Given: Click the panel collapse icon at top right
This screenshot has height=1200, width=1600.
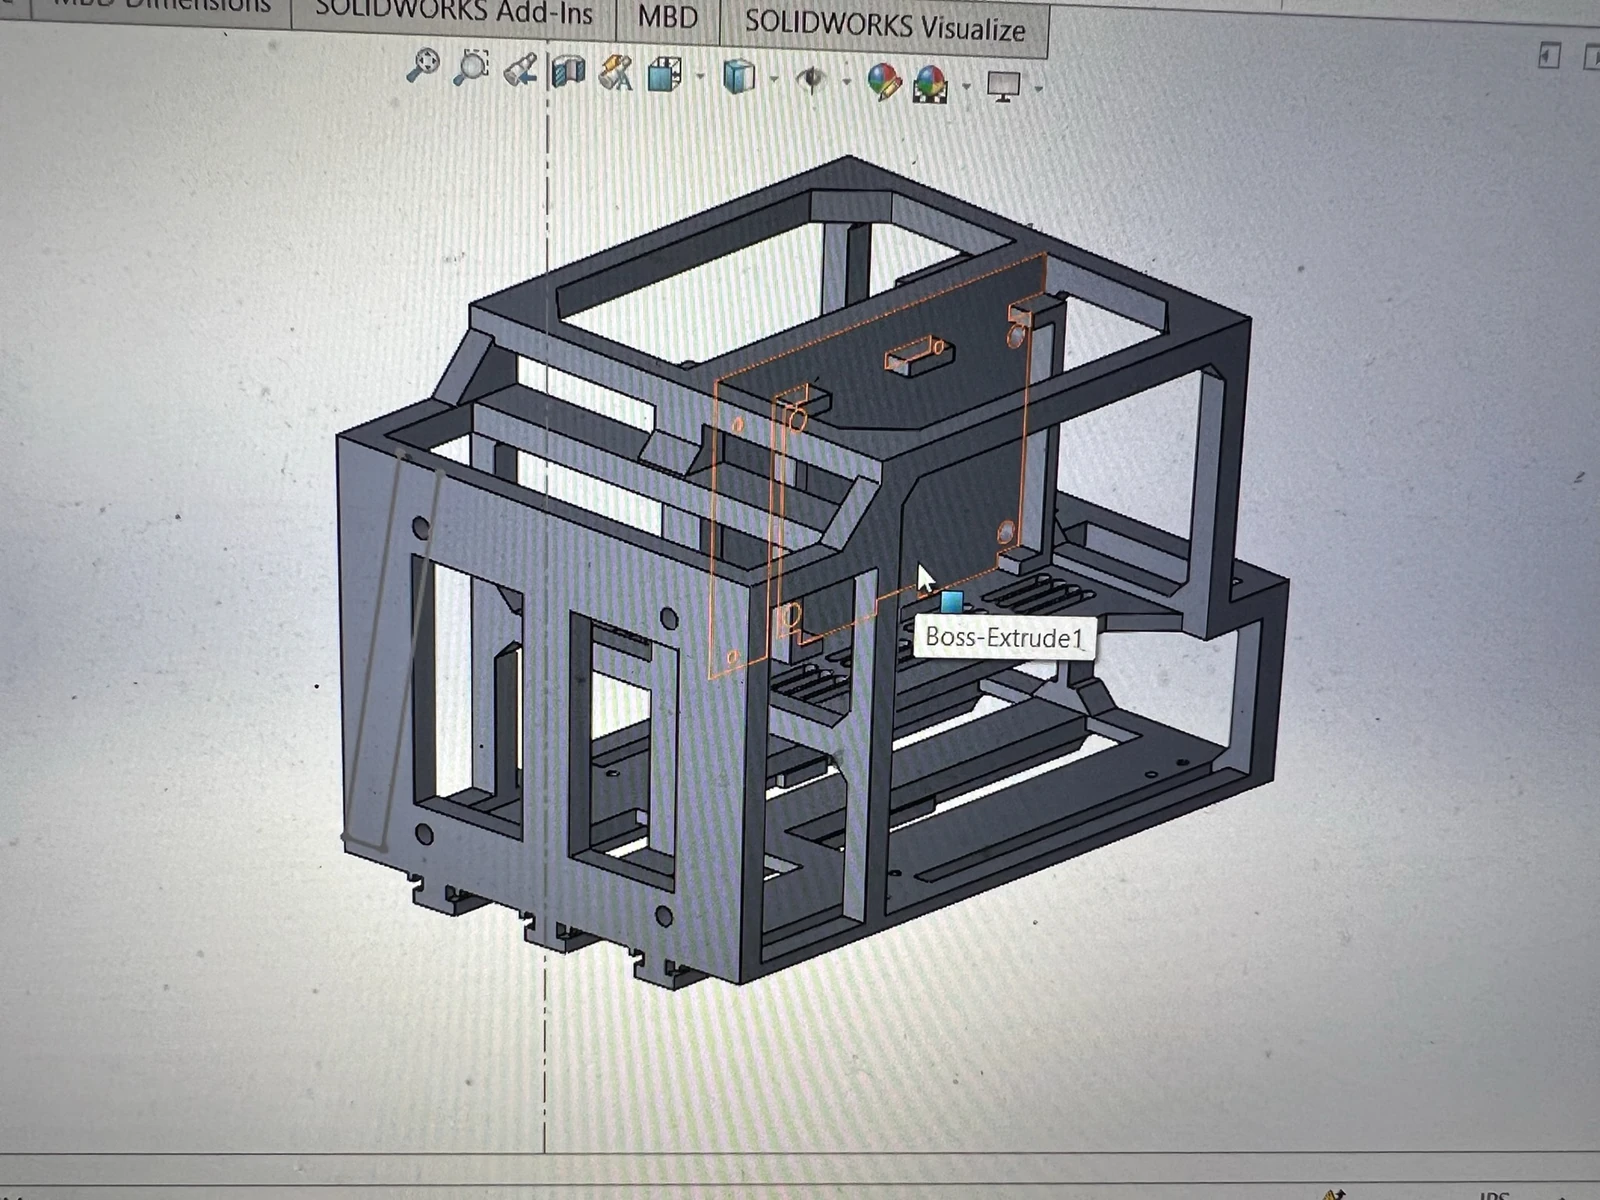Looking at the screenshot, I should tap(1549, 56).
